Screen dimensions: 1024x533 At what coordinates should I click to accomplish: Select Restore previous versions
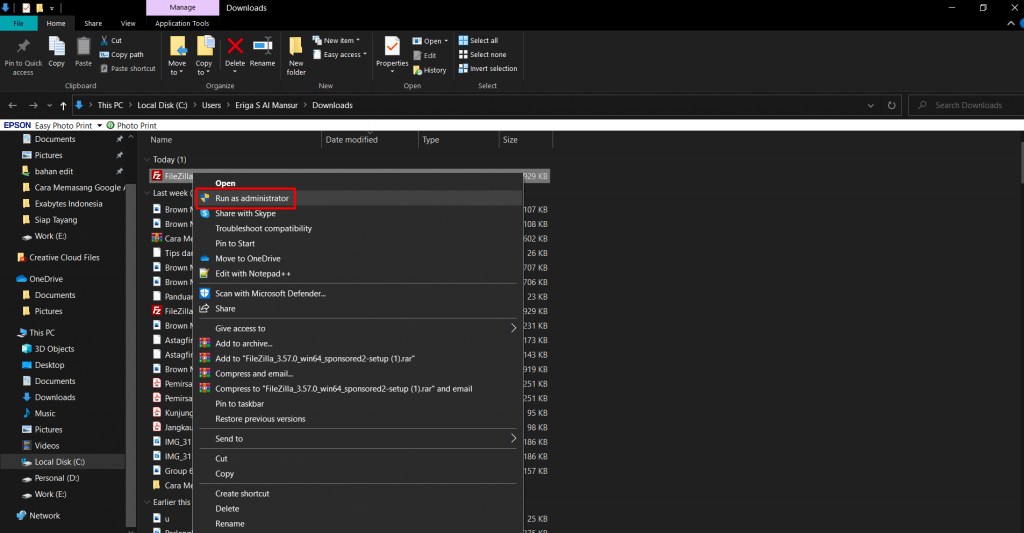[359, 419]
